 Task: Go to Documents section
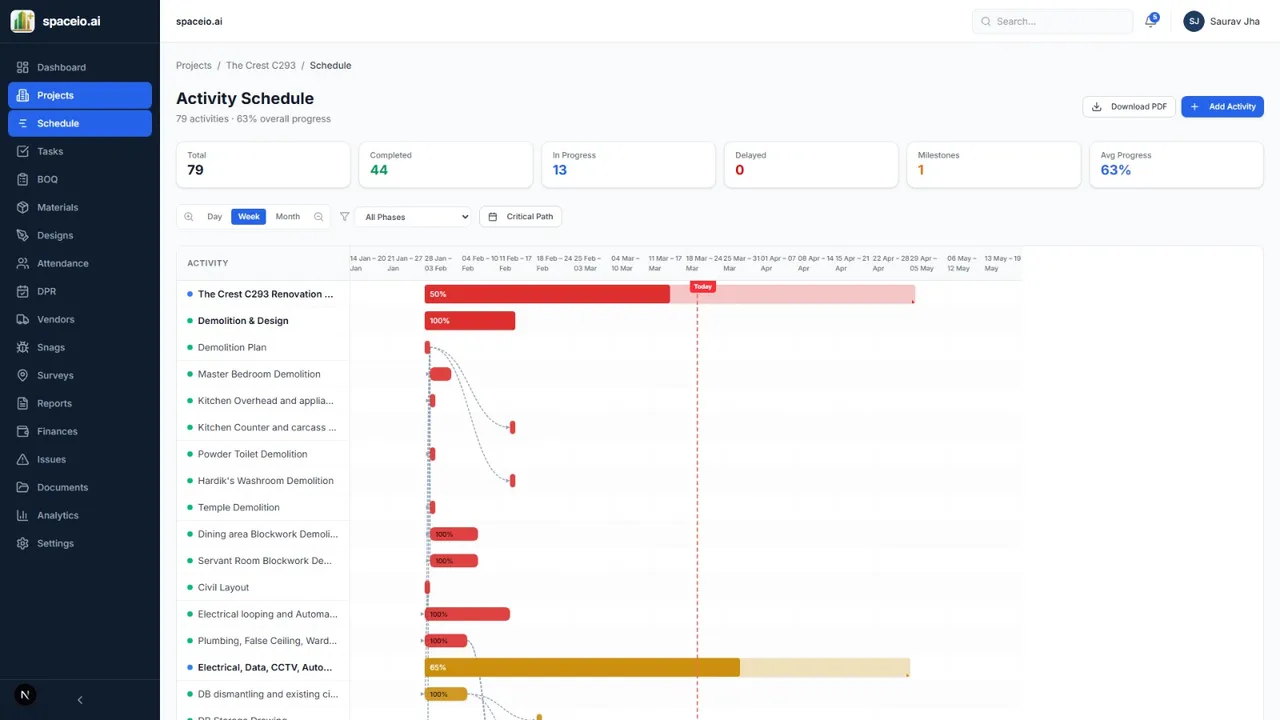80,487
